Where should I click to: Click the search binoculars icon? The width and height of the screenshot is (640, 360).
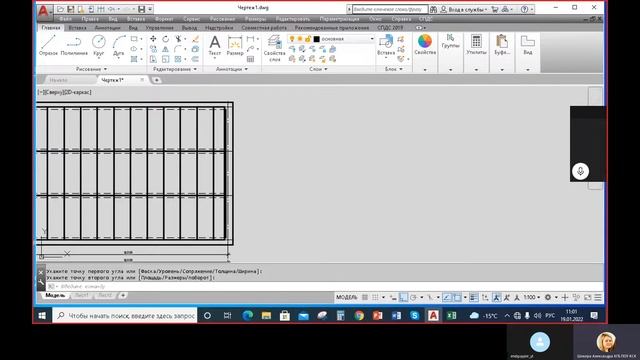[x=433, y=9]
